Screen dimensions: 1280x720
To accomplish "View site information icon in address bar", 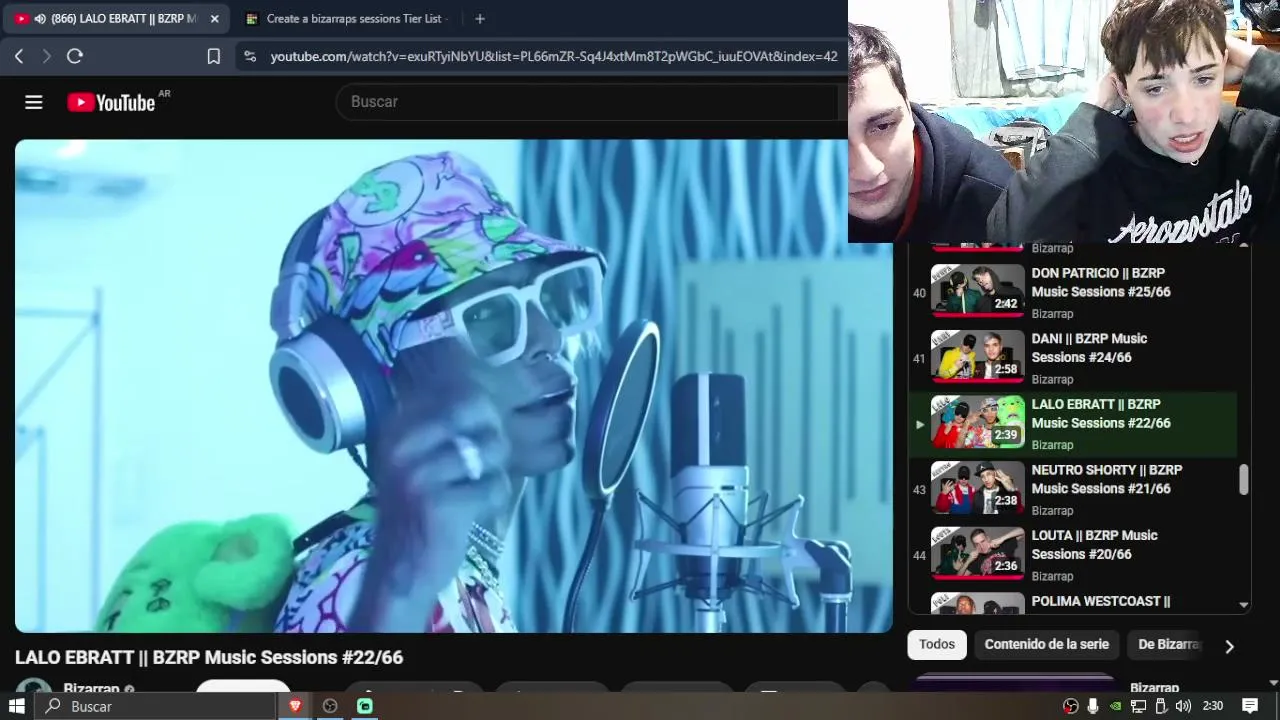I will (250, 57).
